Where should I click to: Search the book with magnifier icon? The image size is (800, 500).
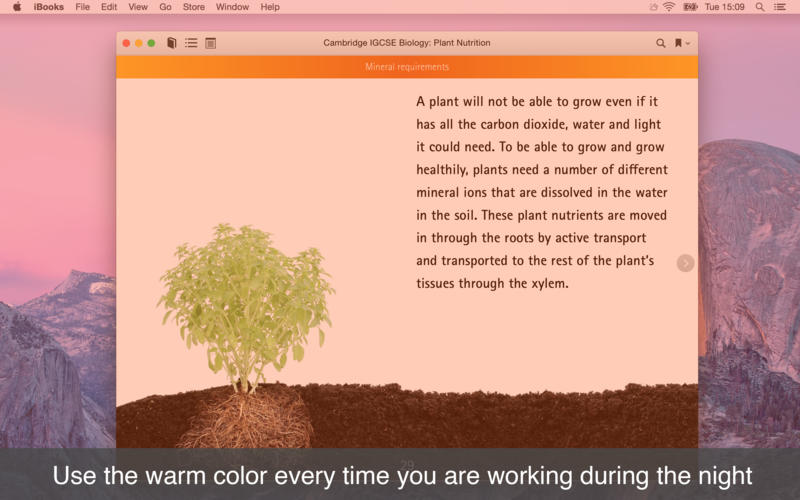(660, 43)
